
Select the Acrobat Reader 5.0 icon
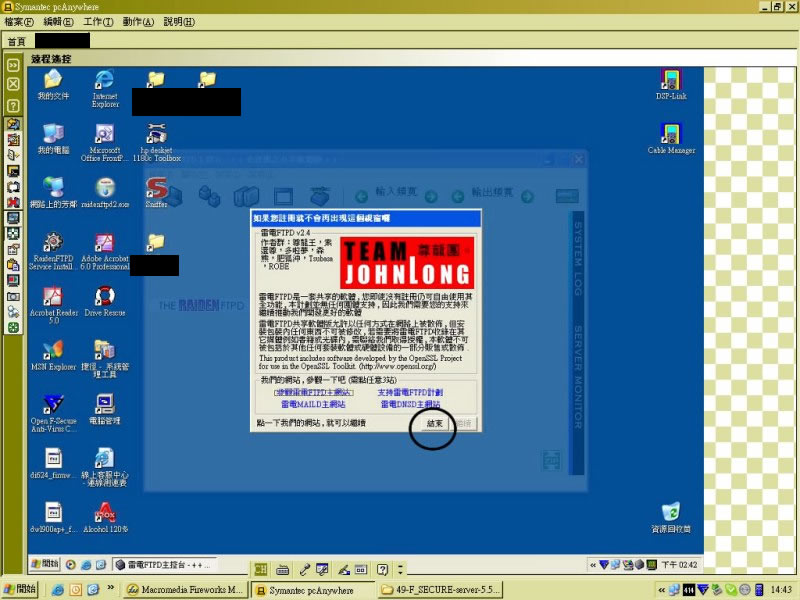pos(54,305)
